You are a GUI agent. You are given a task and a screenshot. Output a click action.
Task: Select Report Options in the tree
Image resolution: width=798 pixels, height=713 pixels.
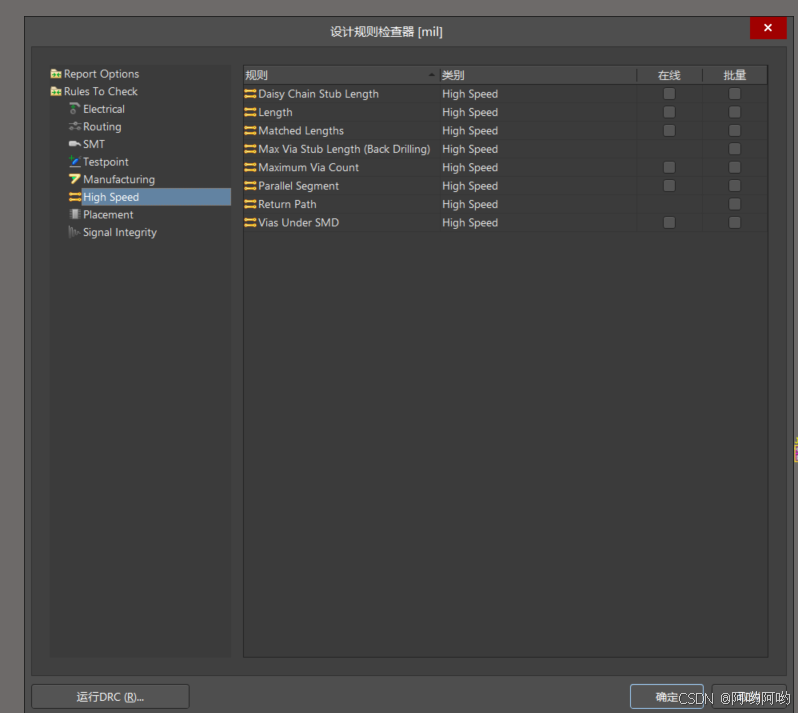pos(101,74)
